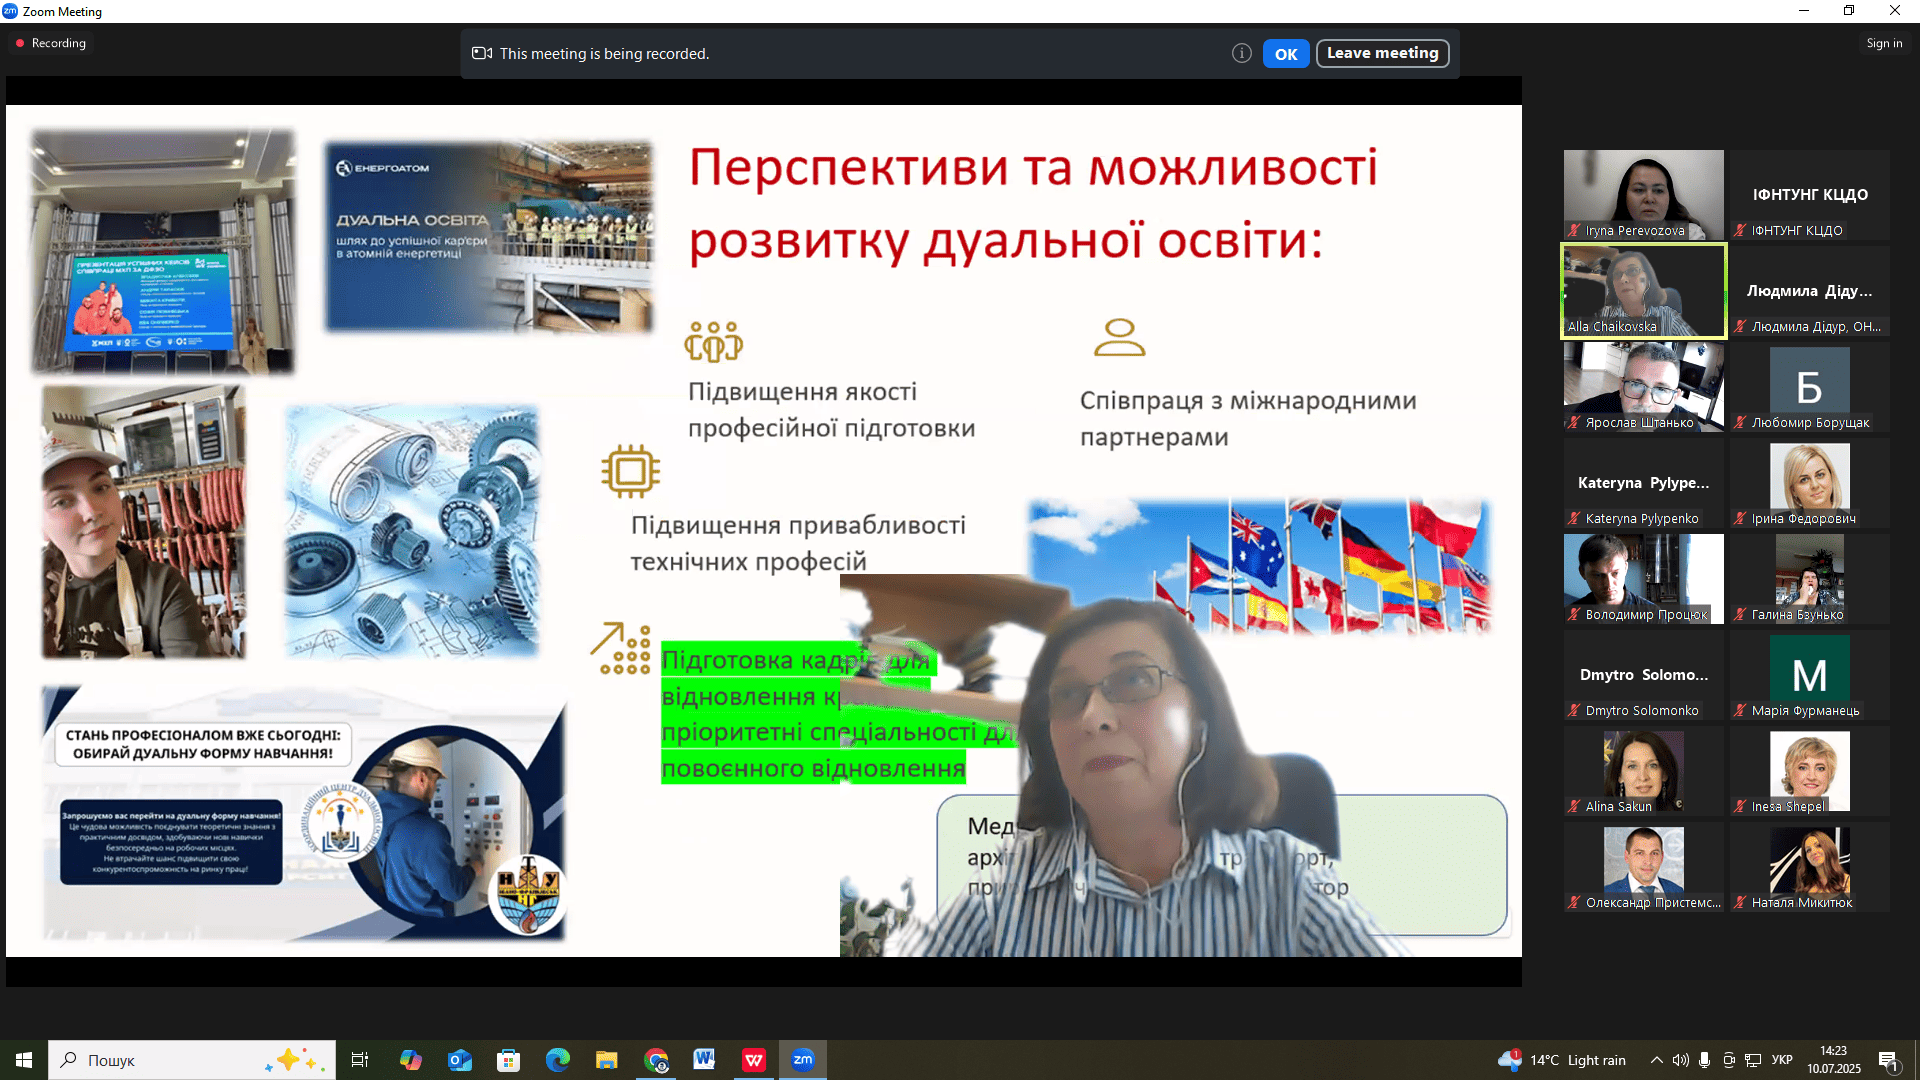Select Олександр Пристемс... photo tile
The image size is (1920, 1080).
(1643, 867)
